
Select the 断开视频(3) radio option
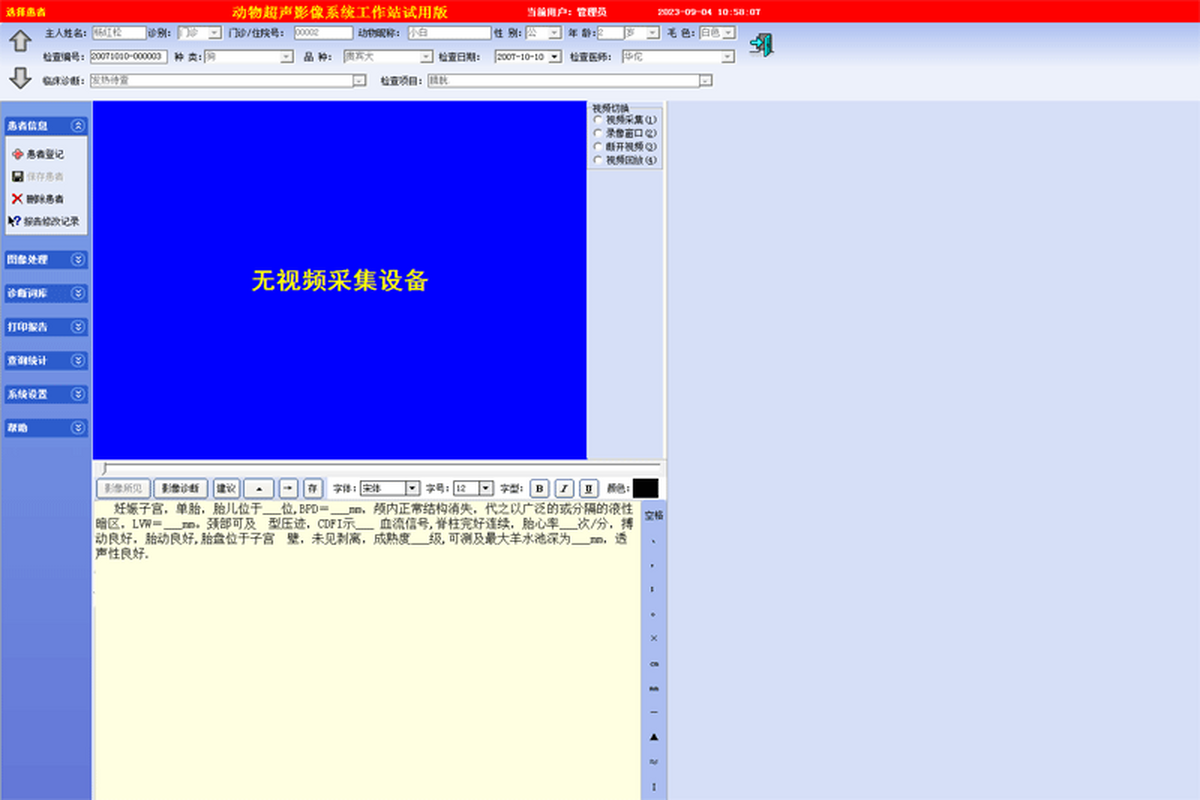point(598,146)
